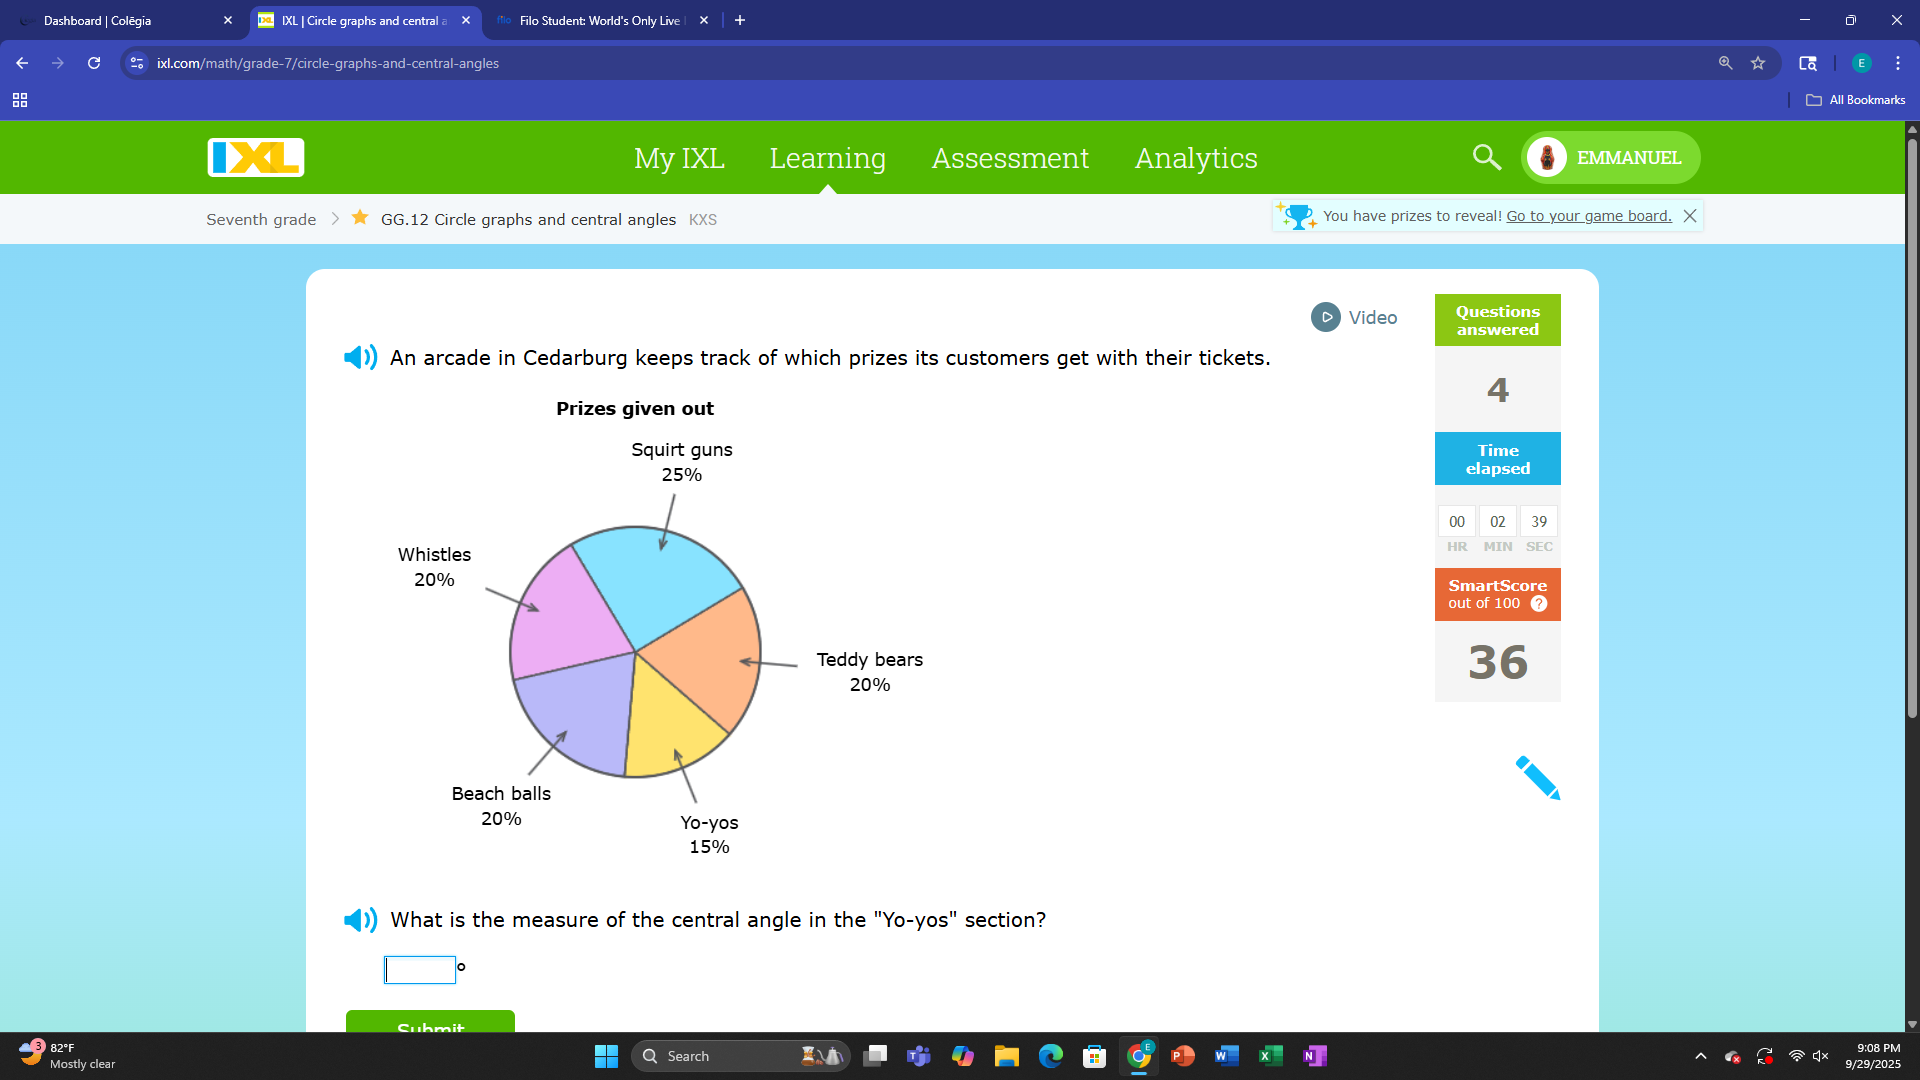Play audio for the arcade question text
Image resolution: width=1920 pixels, height=1080 pixels.
click(360, 358)
